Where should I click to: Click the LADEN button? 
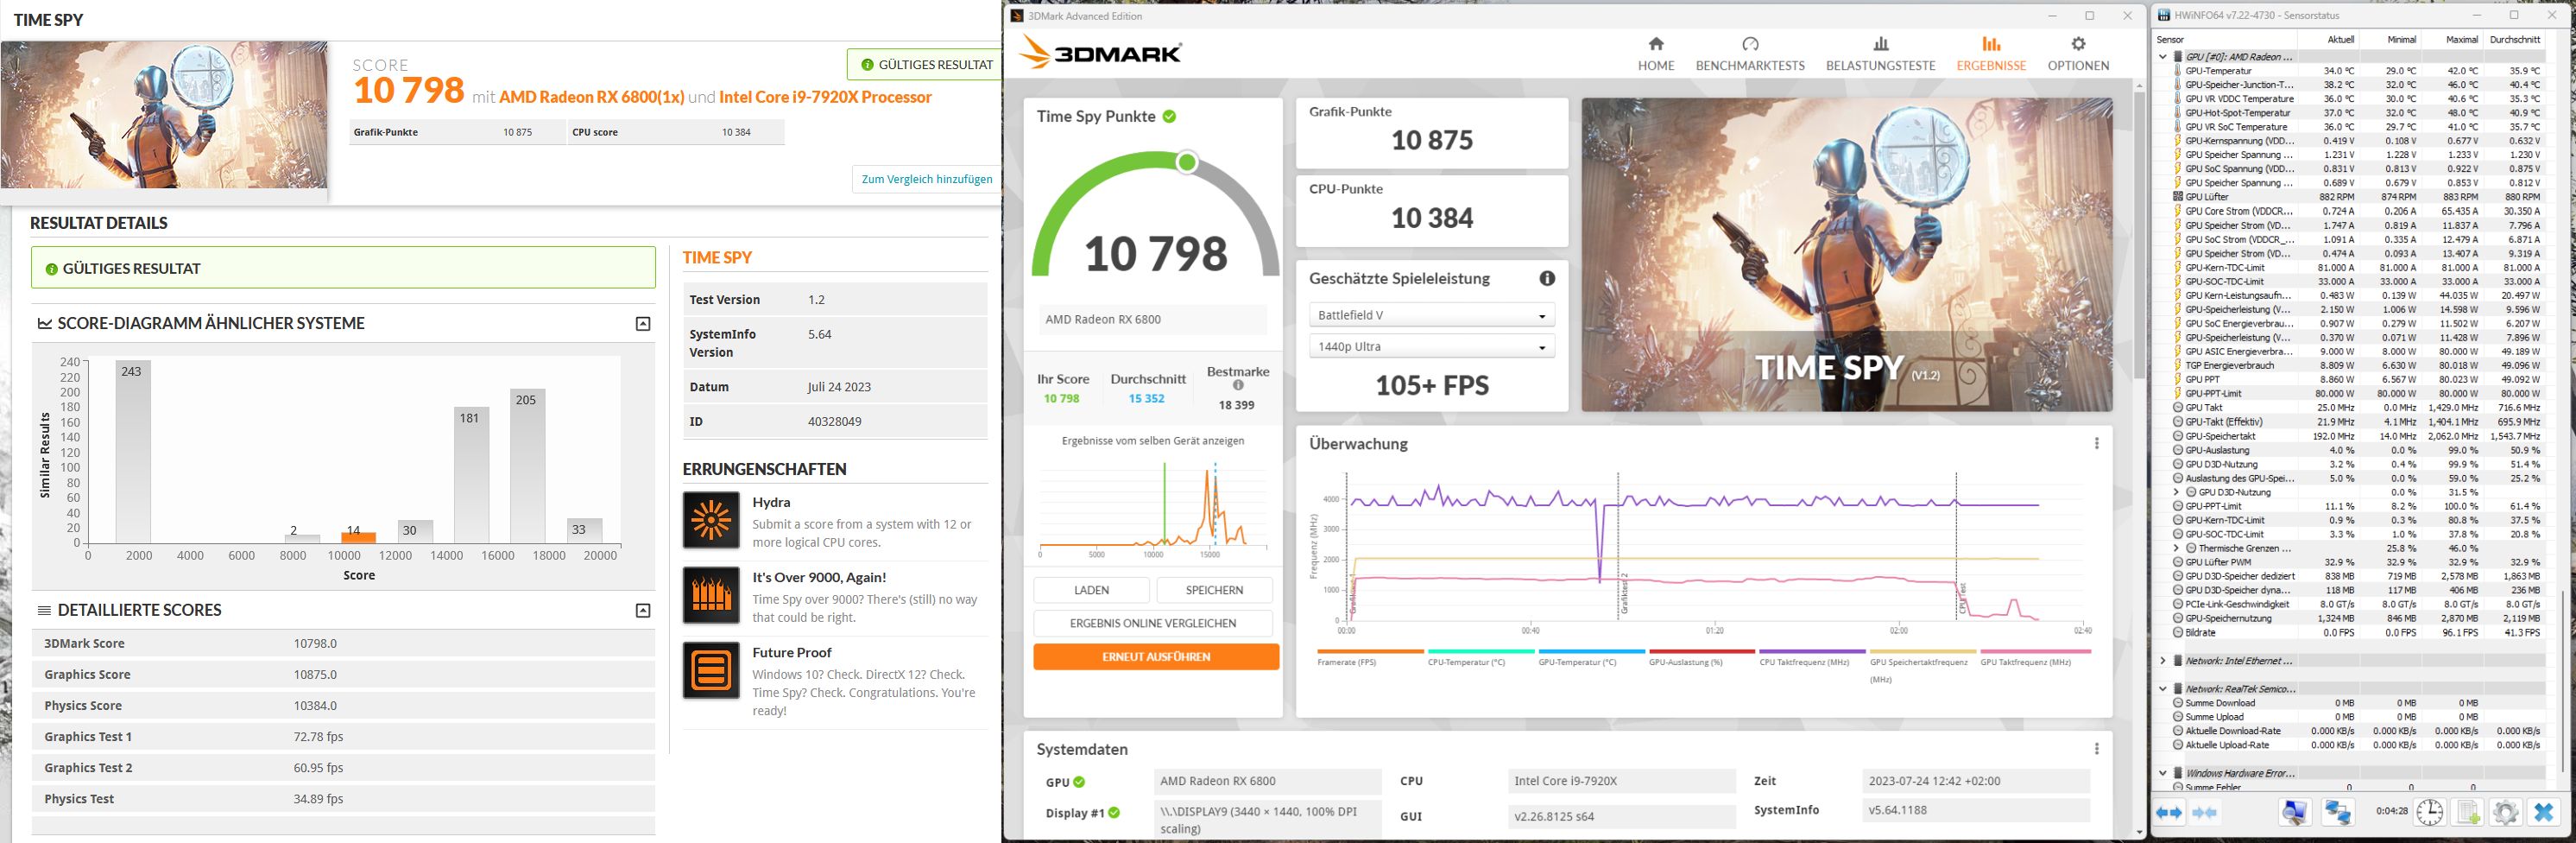[1091, 590]
